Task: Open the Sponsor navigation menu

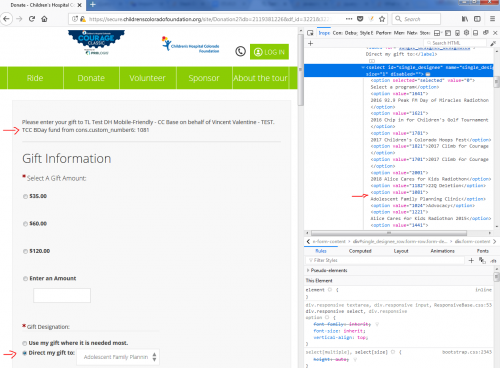Action: (204, 78)
